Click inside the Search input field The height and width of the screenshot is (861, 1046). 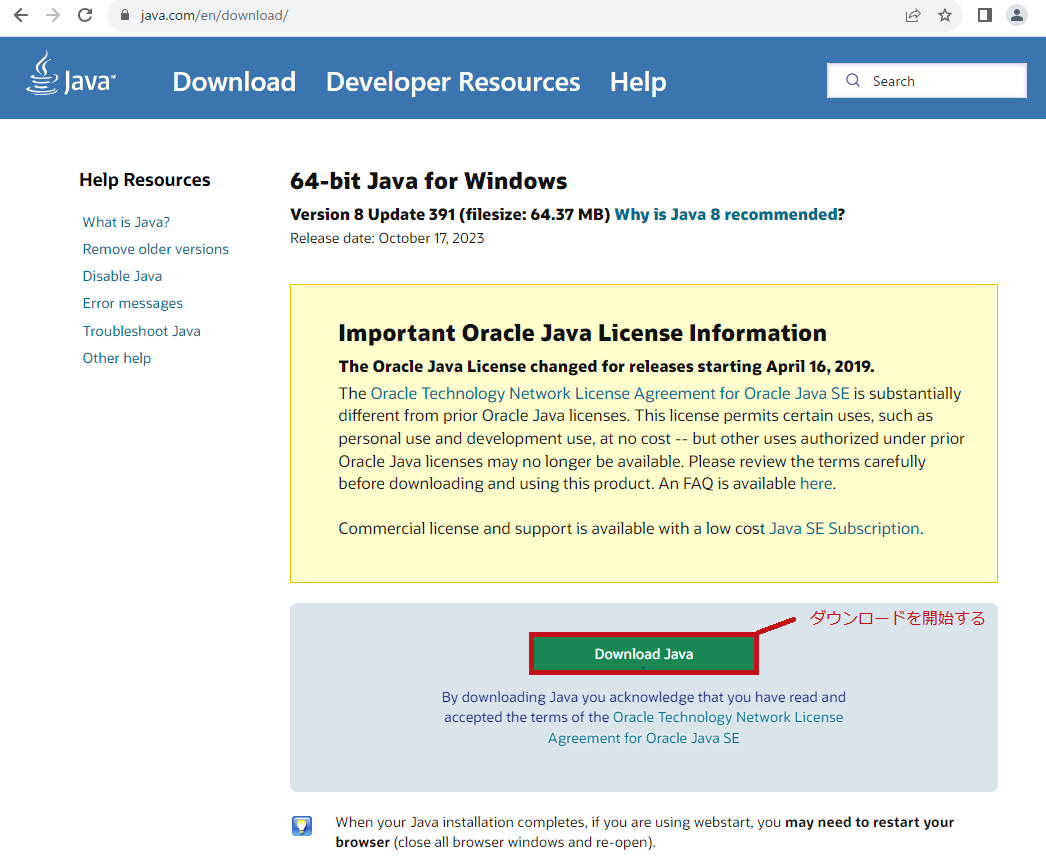tap(927, 81)
